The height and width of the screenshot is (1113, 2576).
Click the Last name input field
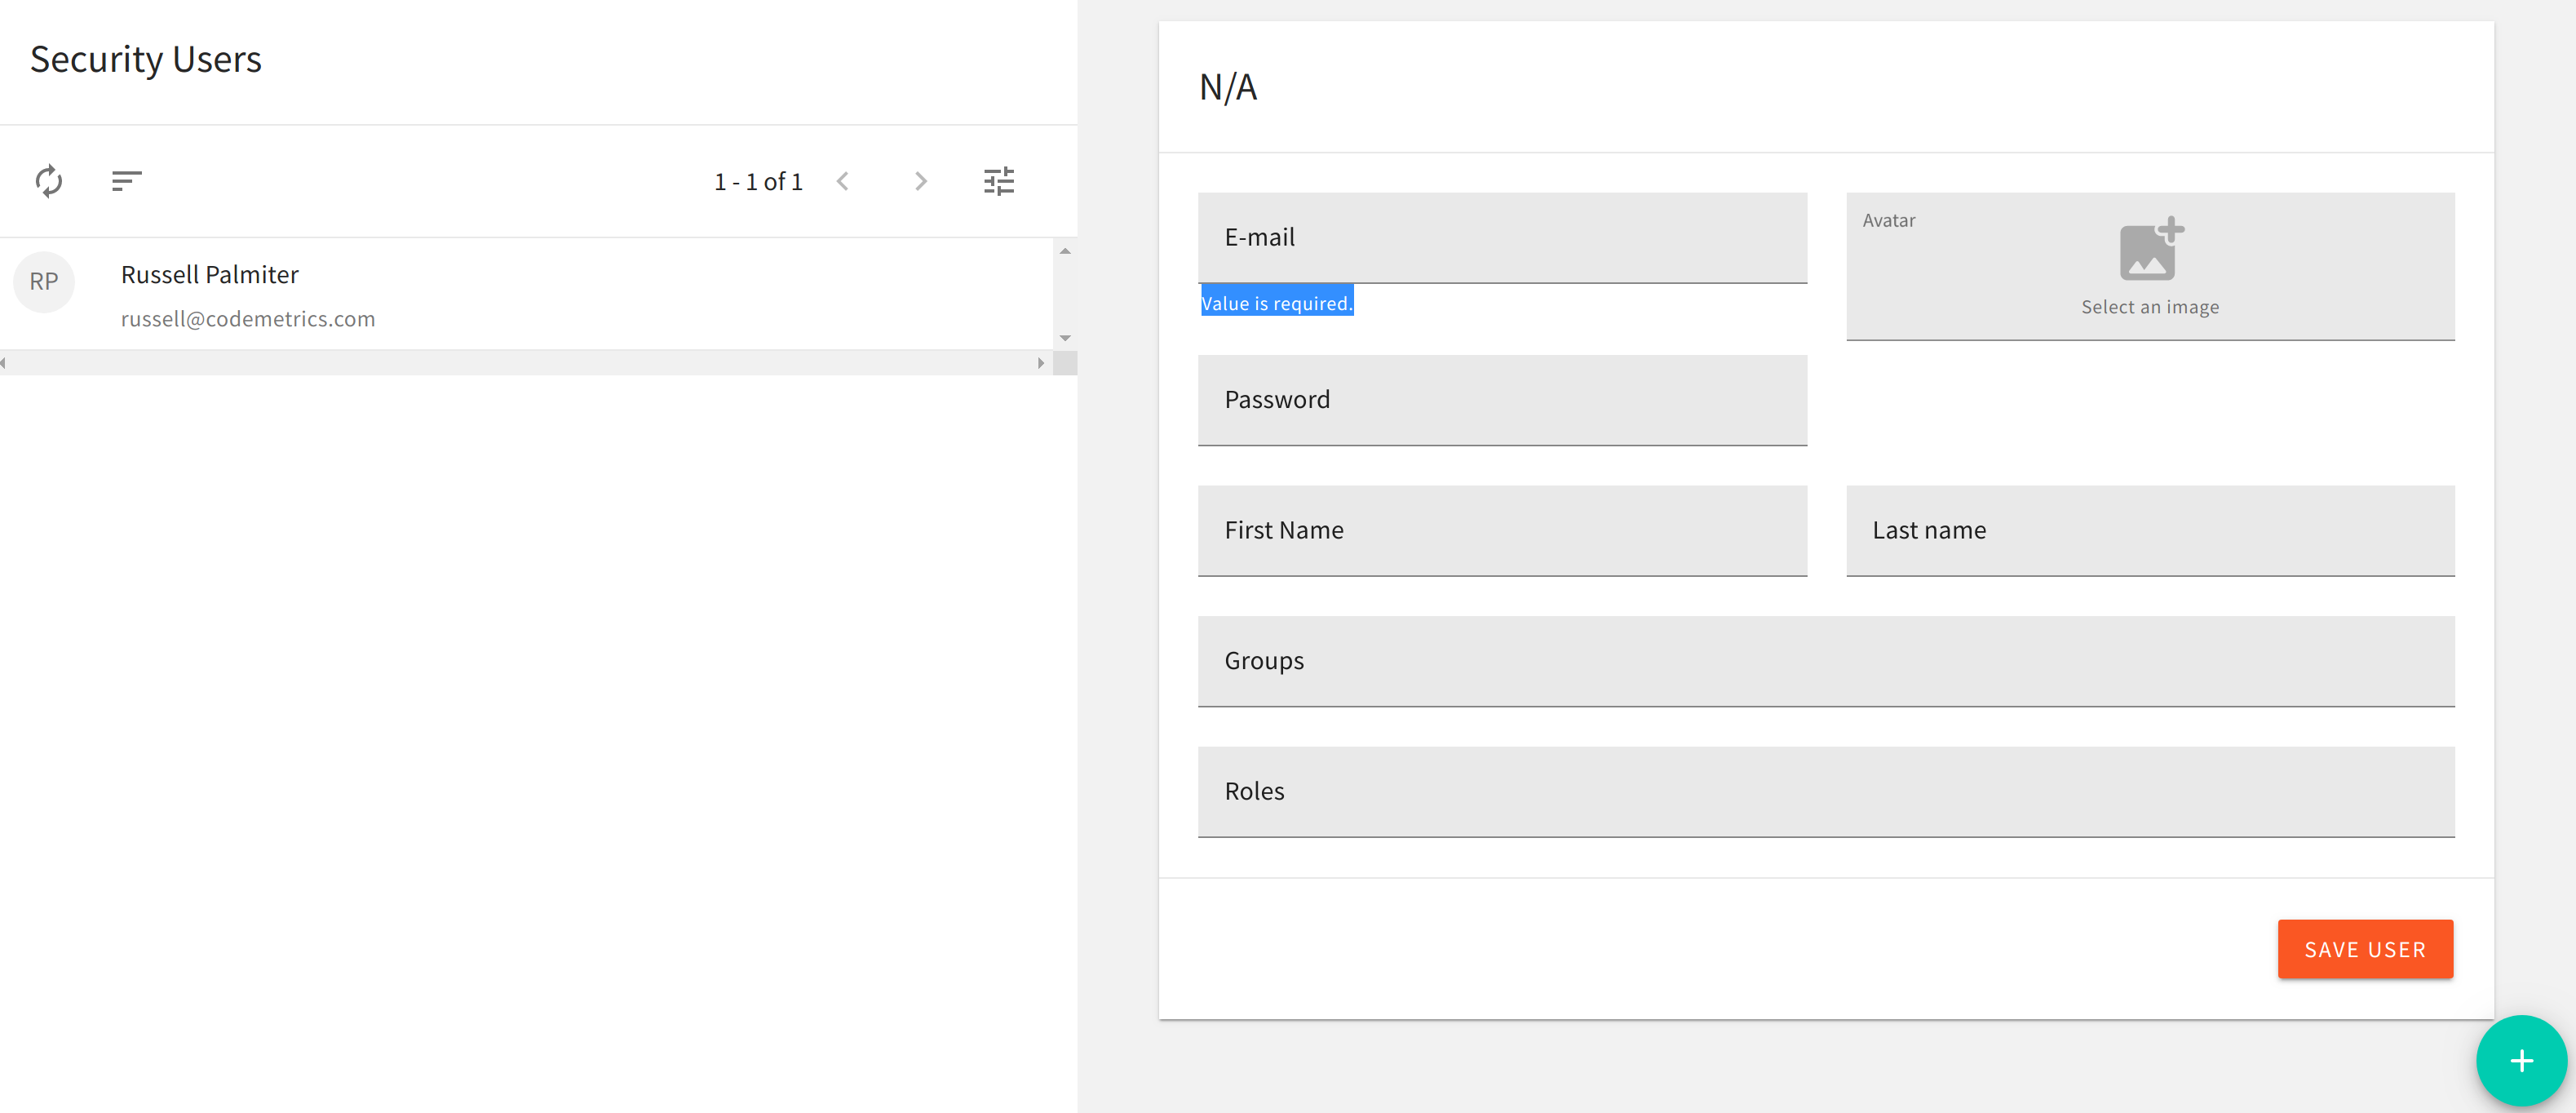(2148, 531)
